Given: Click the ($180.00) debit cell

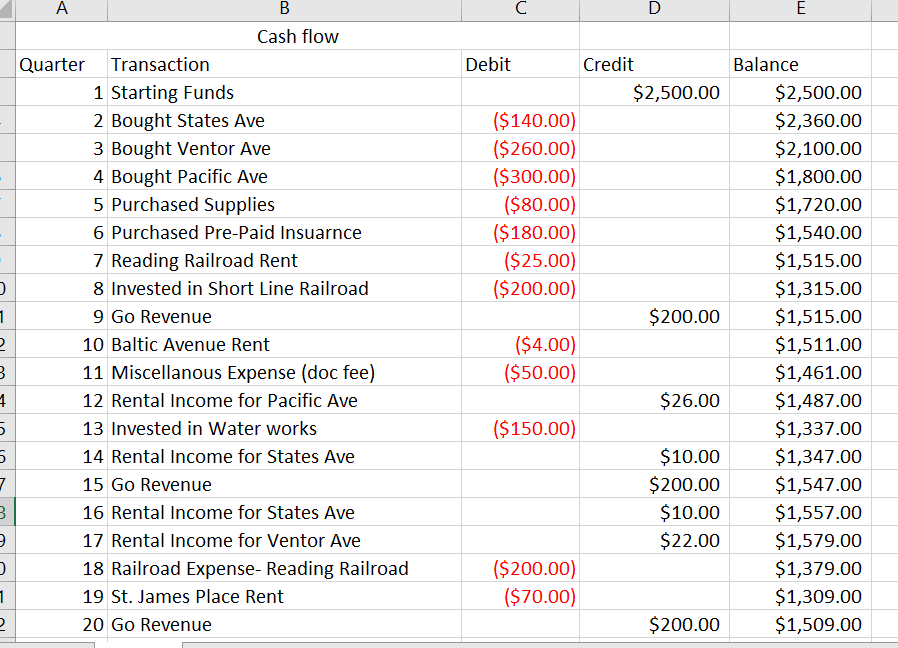Looking at the screenshot, I should pyautogui.click(x=520, y=232).
